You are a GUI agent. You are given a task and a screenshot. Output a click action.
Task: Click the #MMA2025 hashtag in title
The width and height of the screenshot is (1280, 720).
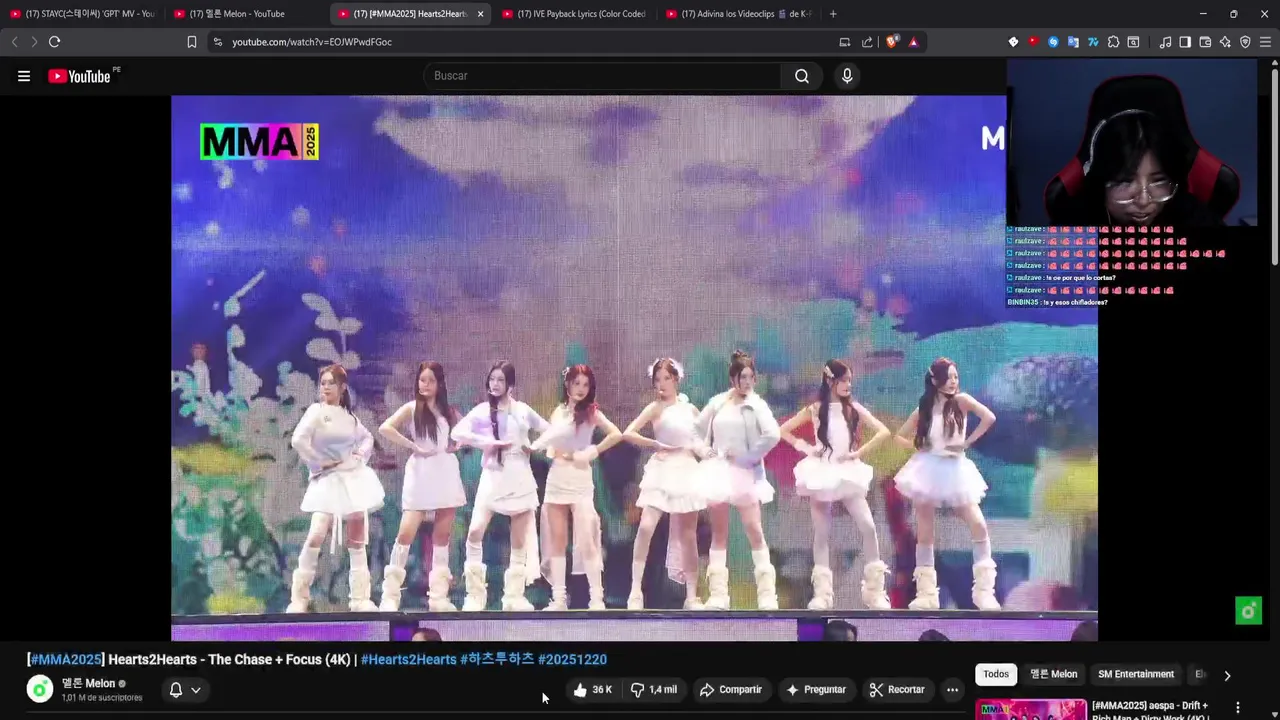(x=66, y=660)
